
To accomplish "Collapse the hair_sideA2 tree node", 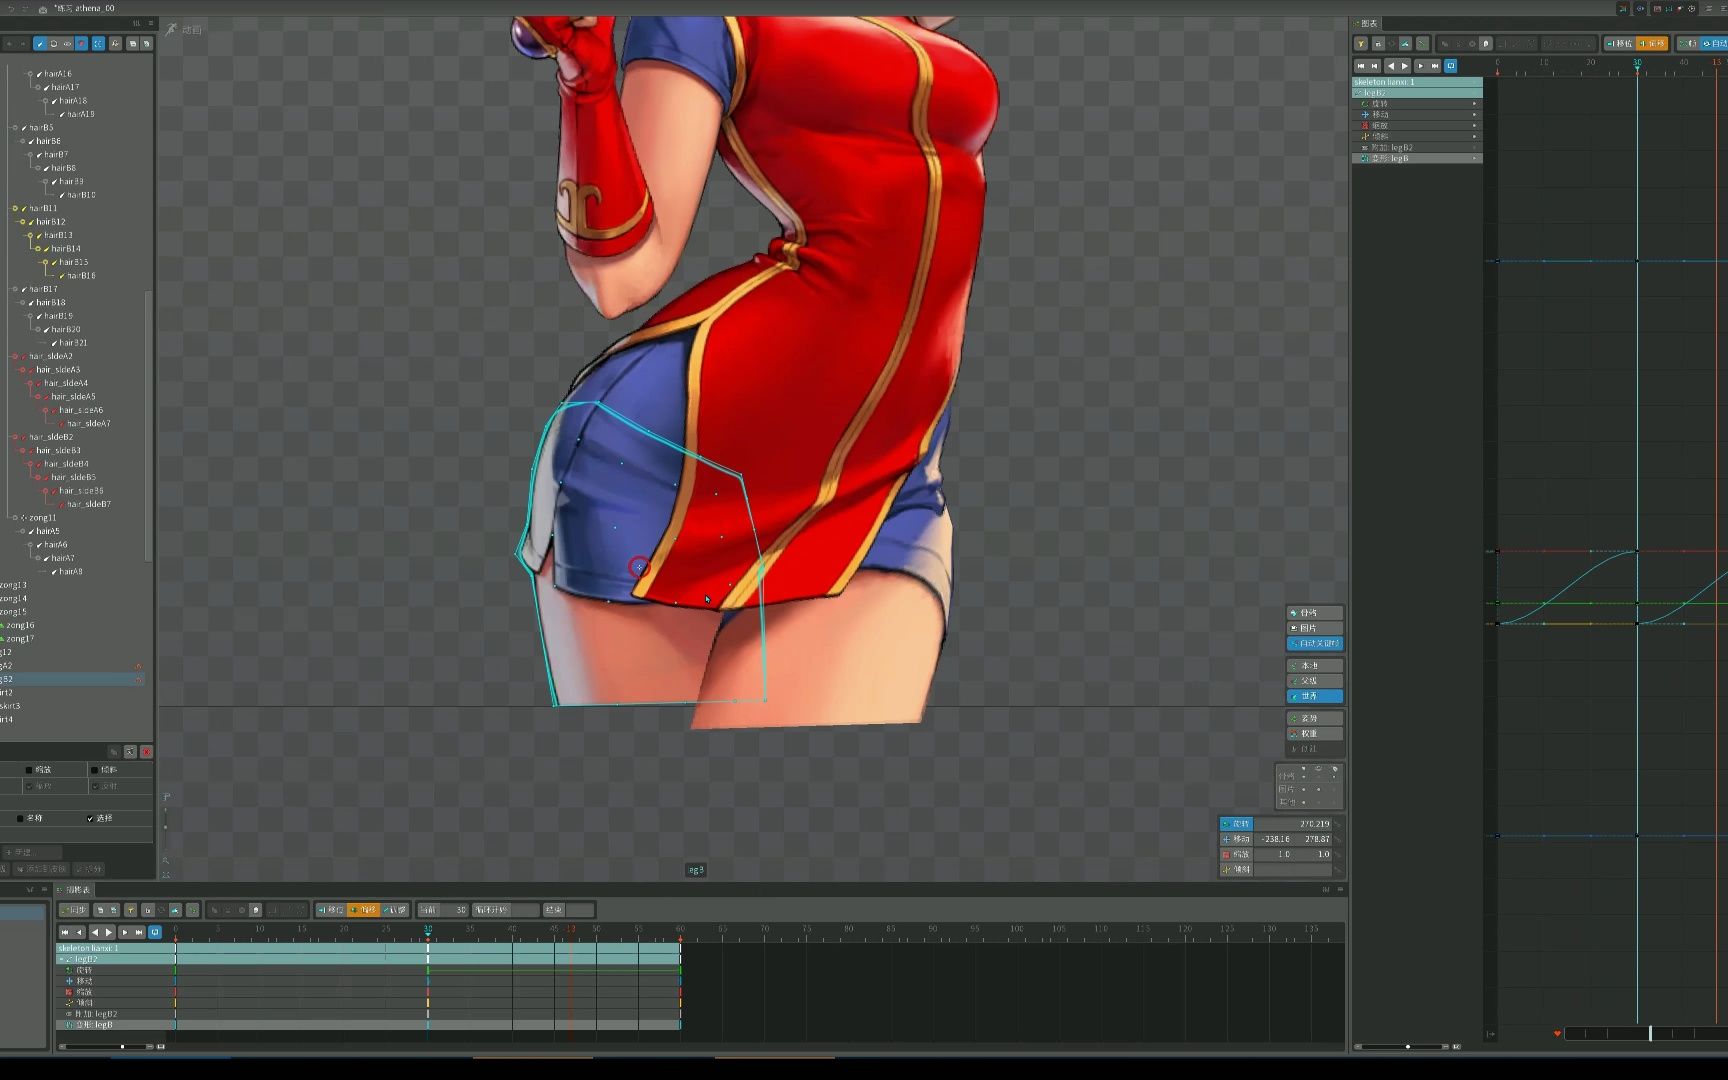I will tap(15, 357).
